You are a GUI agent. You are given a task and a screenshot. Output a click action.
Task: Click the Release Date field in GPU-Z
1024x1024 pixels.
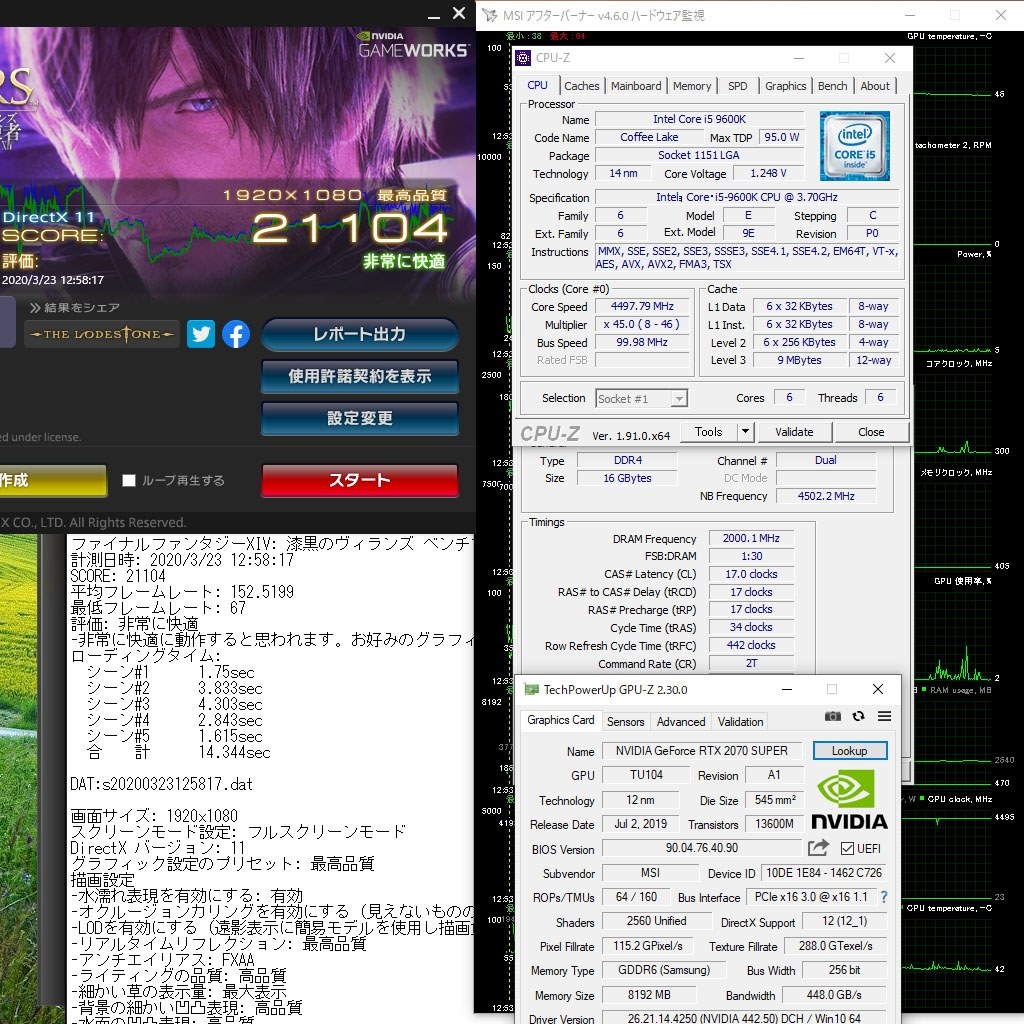641,824
